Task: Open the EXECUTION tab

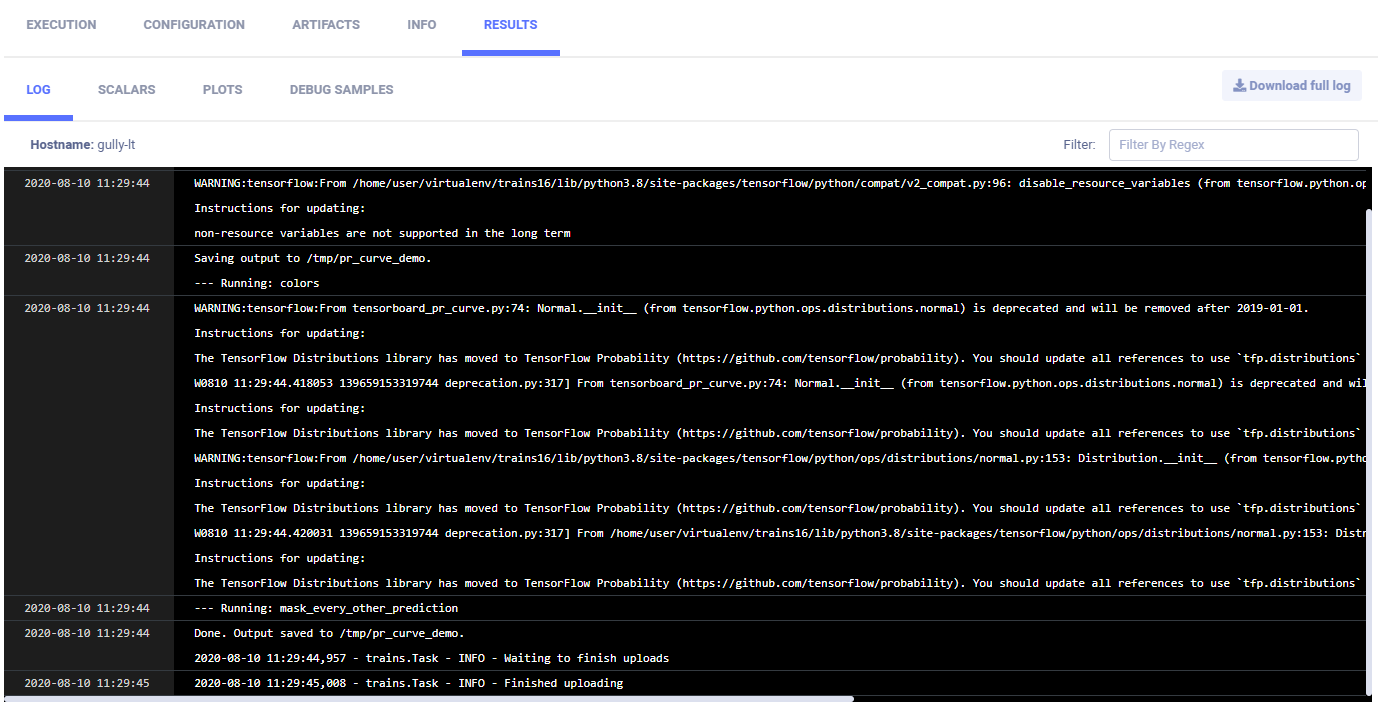Action: pos(61,25)
